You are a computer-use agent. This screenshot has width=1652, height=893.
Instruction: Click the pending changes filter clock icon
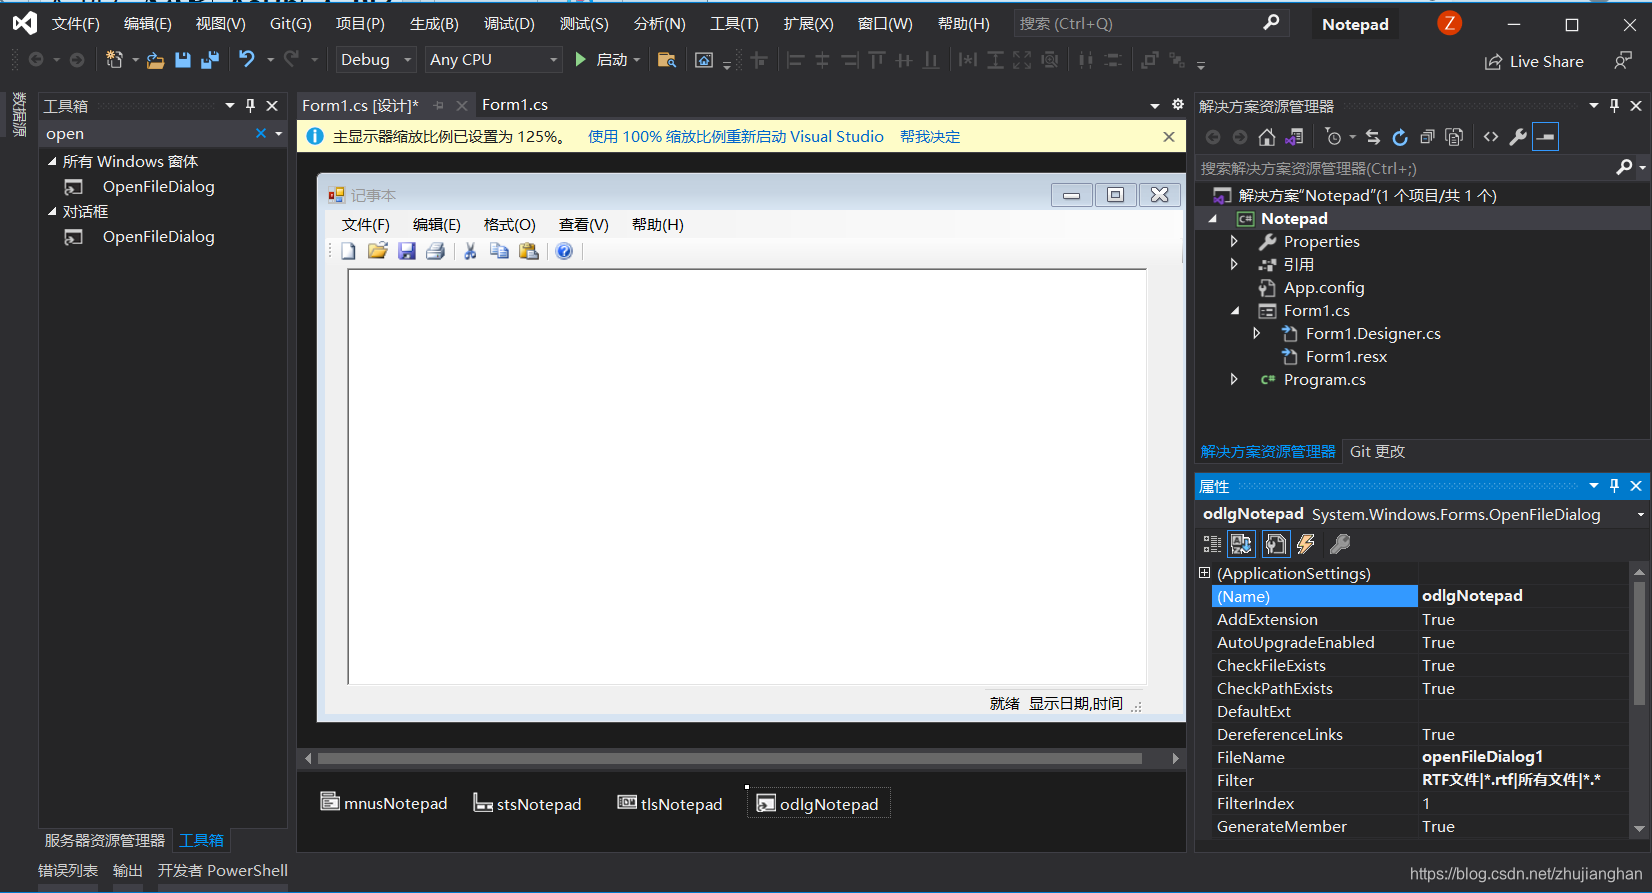tap(1333, 137)
